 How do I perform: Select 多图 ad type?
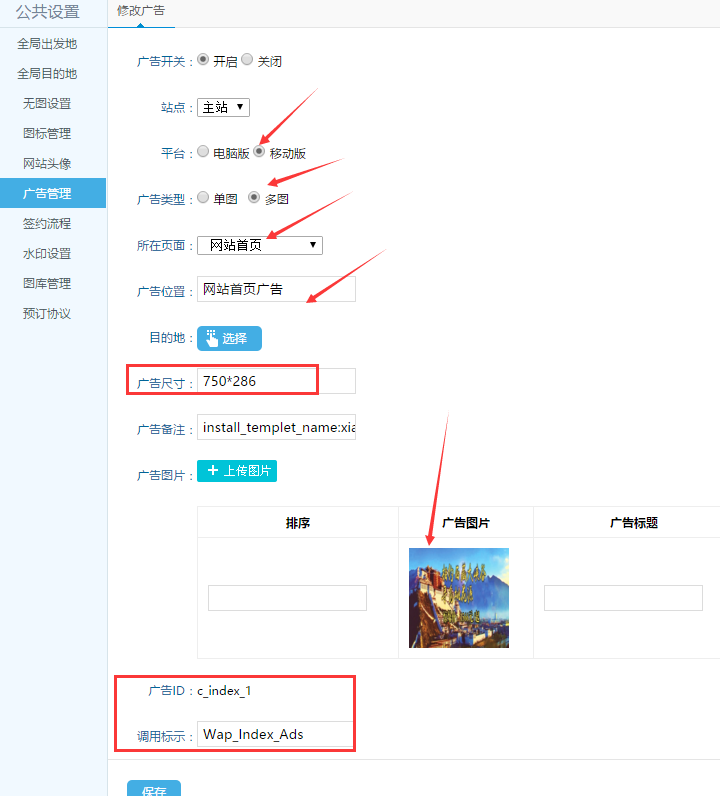(x=254, y=198)
